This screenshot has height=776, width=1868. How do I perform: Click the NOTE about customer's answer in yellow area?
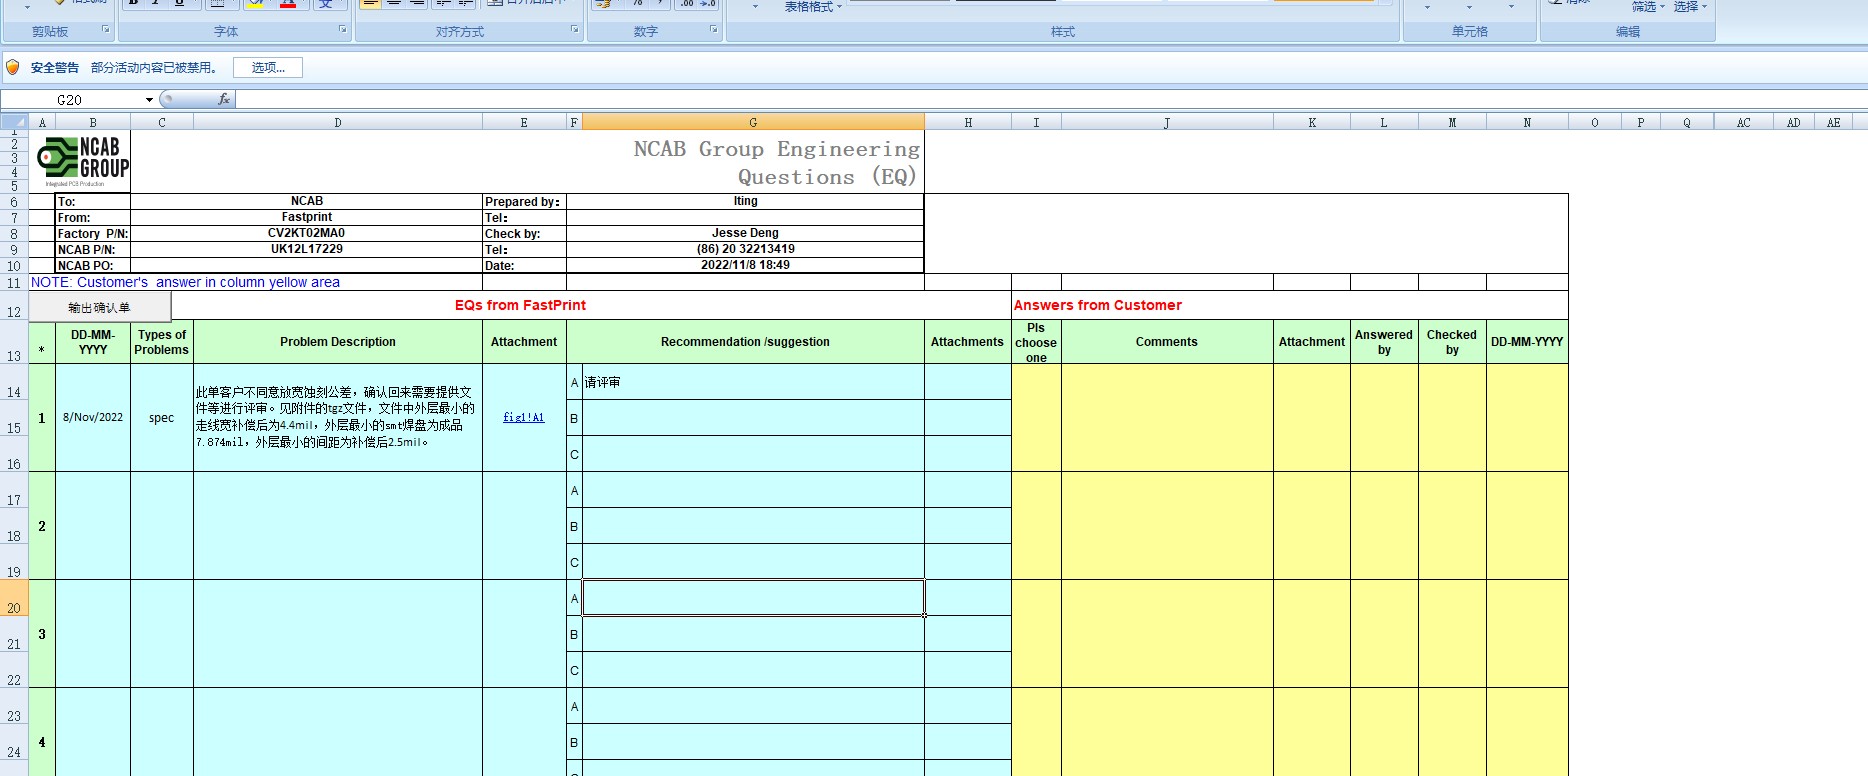[x=185, y=282]
